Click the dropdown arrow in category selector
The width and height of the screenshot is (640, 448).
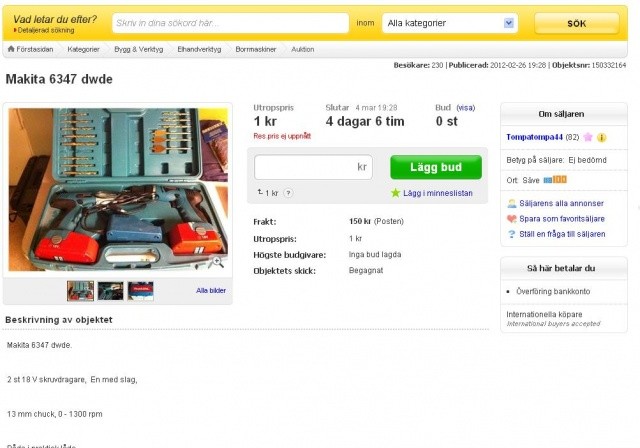tap(509, 23)
